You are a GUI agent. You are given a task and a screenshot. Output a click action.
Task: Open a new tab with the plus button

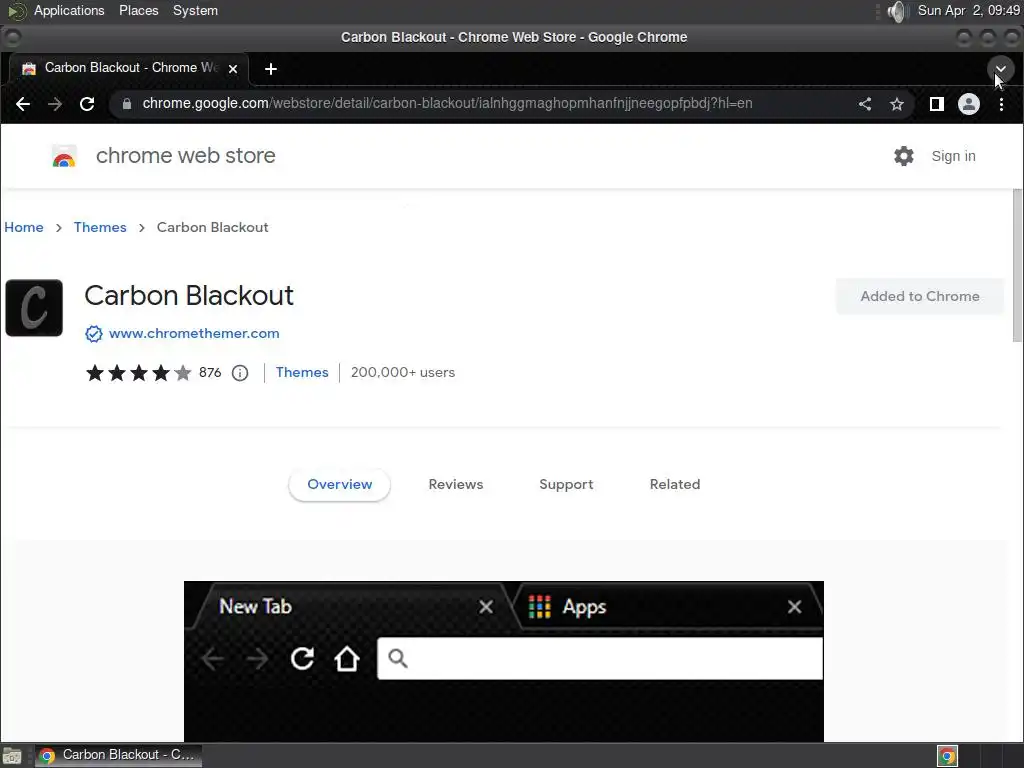[270, 69]
